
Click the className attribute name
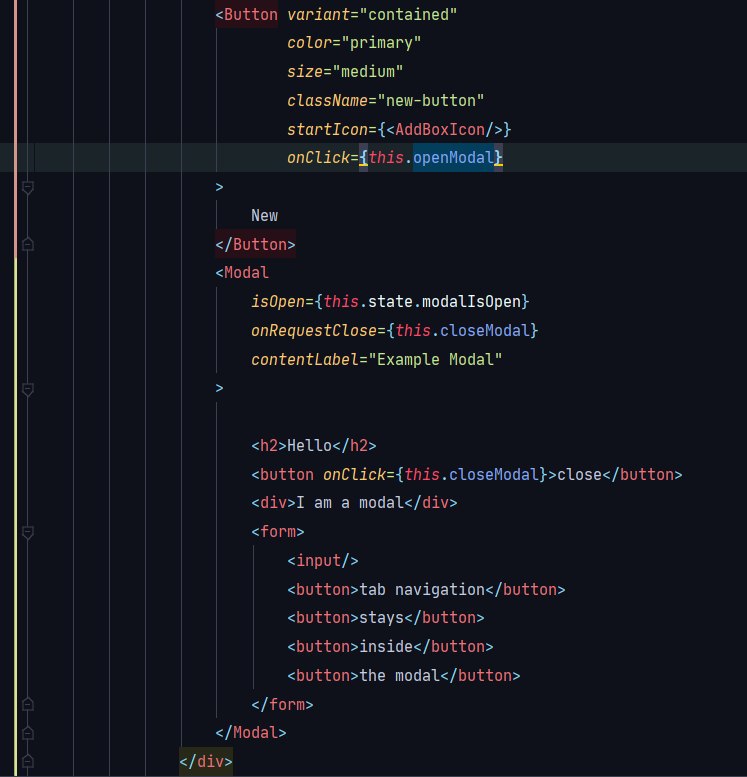click(x=327, y=101)
